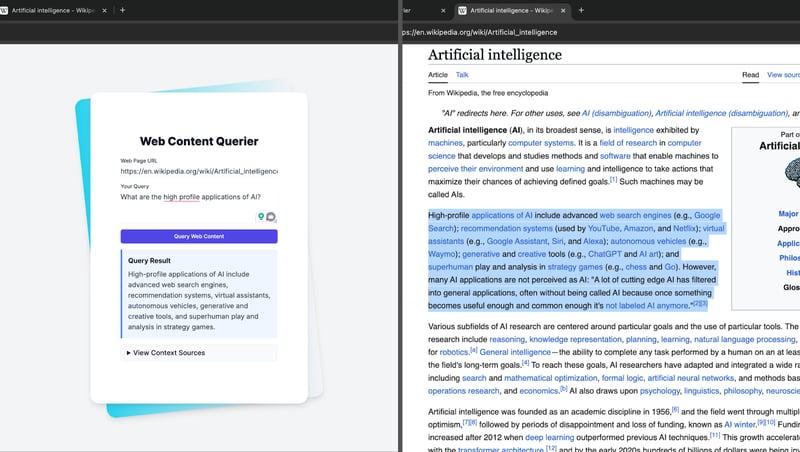Click the 'Query Result' heading
This screenshot has height=452, width=800.
point(149,261)
